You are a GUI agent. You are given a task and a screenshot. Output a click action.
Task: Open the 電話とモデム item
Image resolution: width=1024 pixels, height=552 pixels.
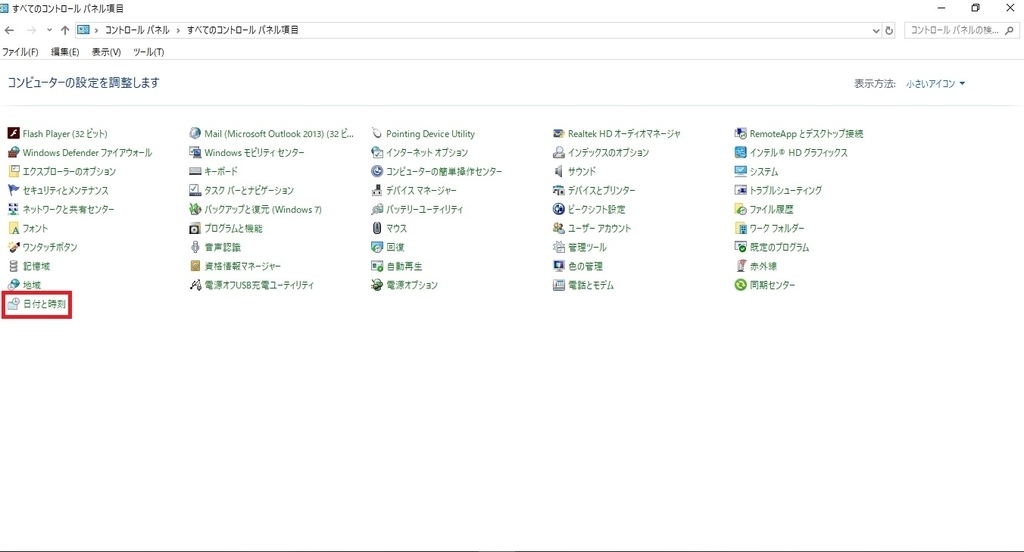pos(583,285)
